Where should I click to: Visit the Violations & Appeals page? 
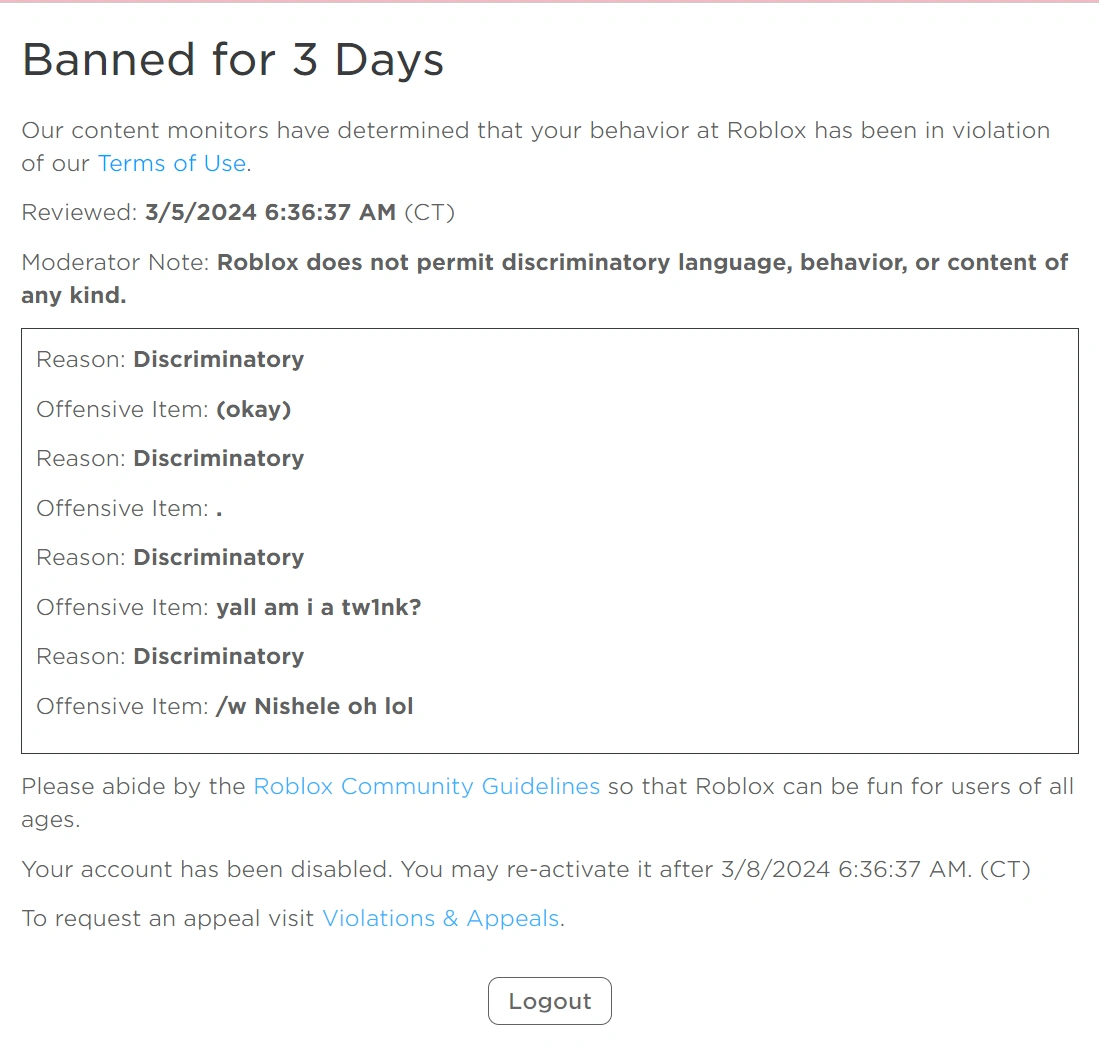[x=440, y=918]
